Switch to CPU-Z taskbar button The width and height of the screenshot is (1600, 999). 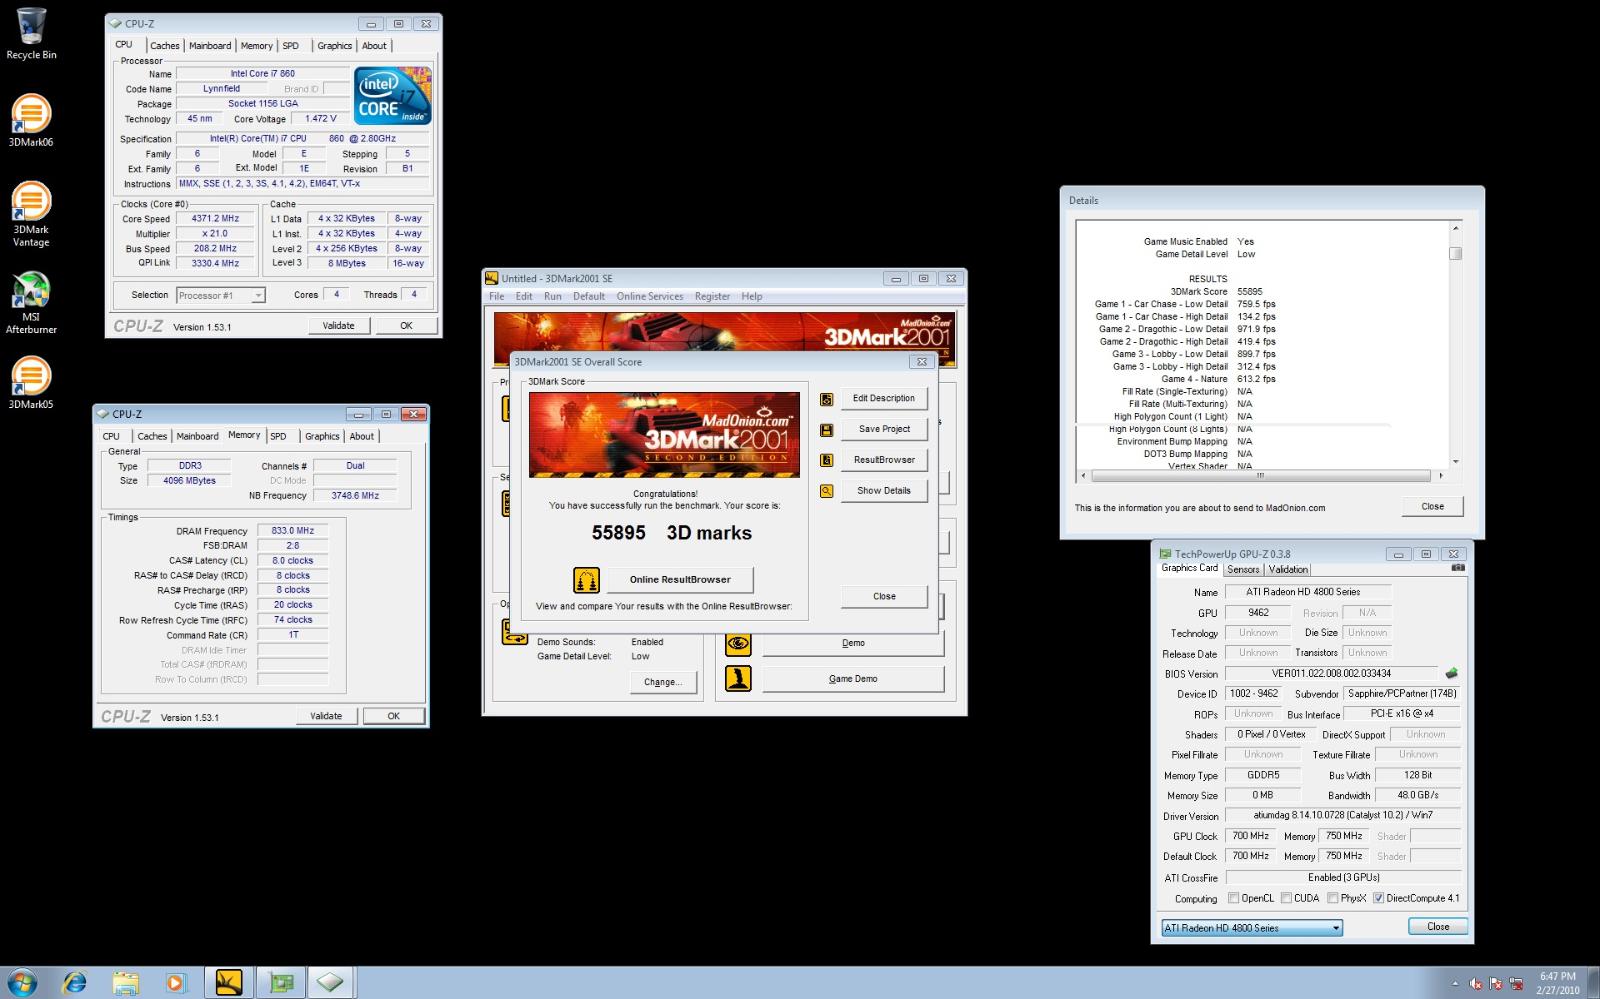(x=332, y=983)
